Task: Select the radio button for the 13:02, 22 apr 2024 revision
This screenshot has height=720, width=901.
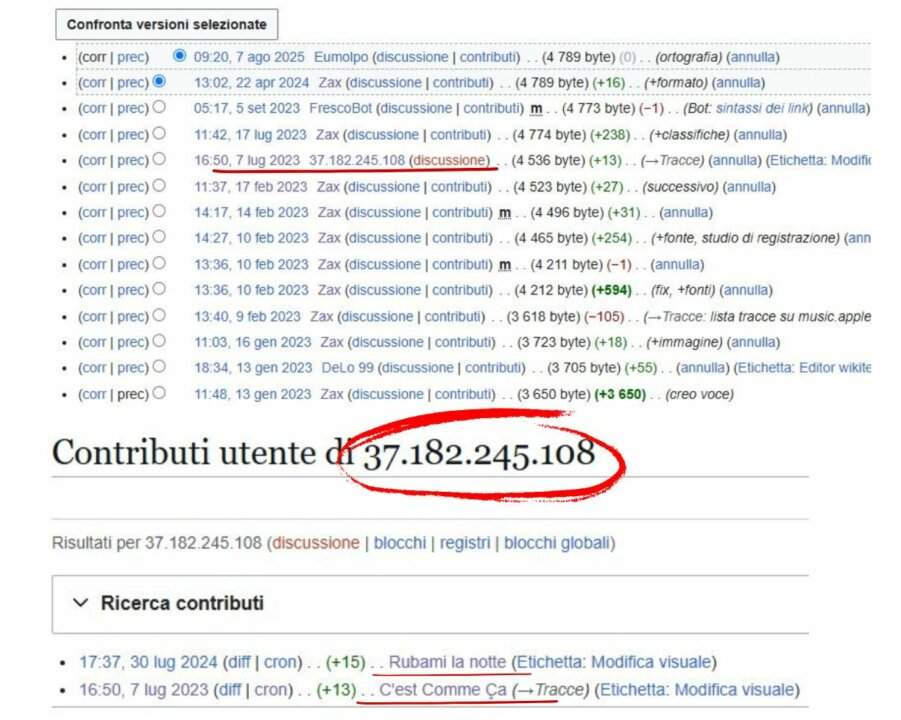Action: pos(160,82)
